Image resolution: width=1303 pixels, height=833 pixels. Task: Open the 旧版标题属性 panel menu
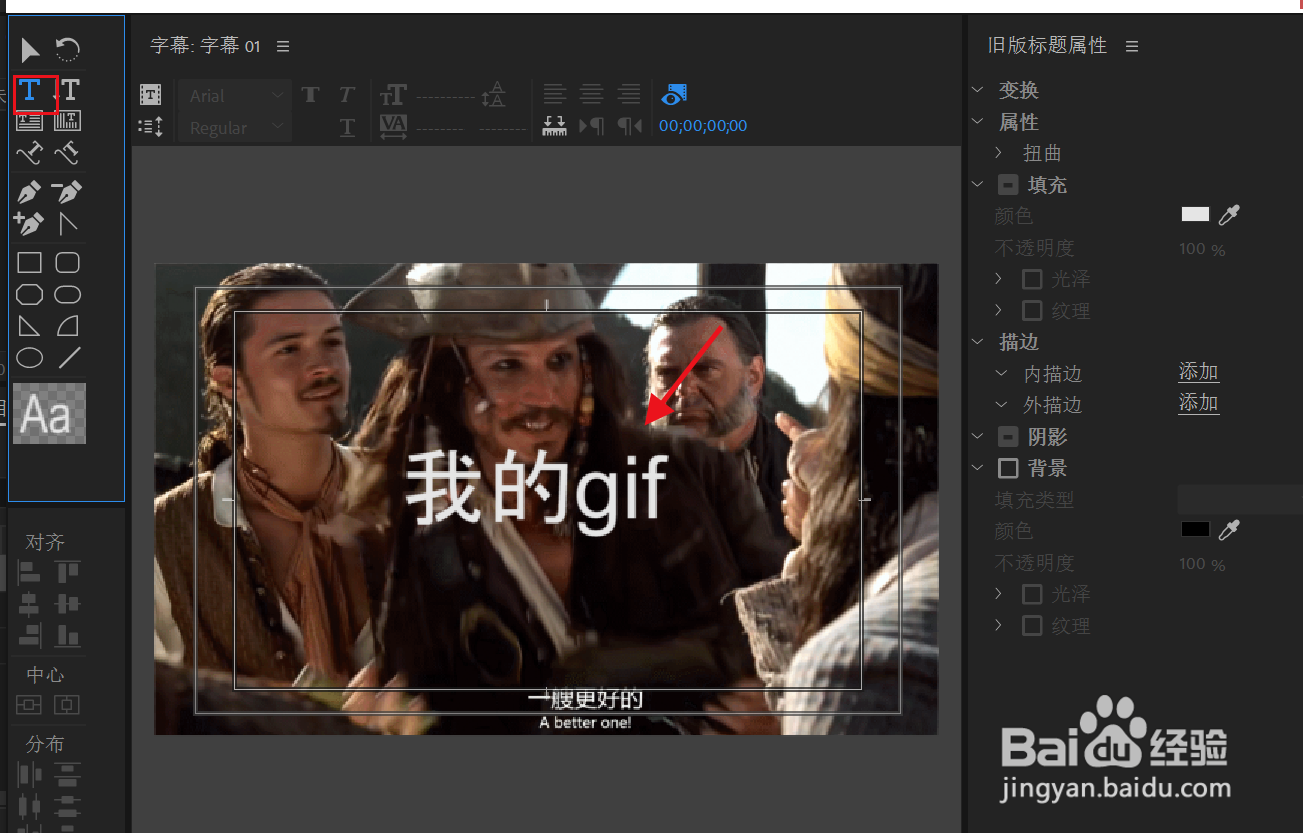click(x=1132, y=46)
